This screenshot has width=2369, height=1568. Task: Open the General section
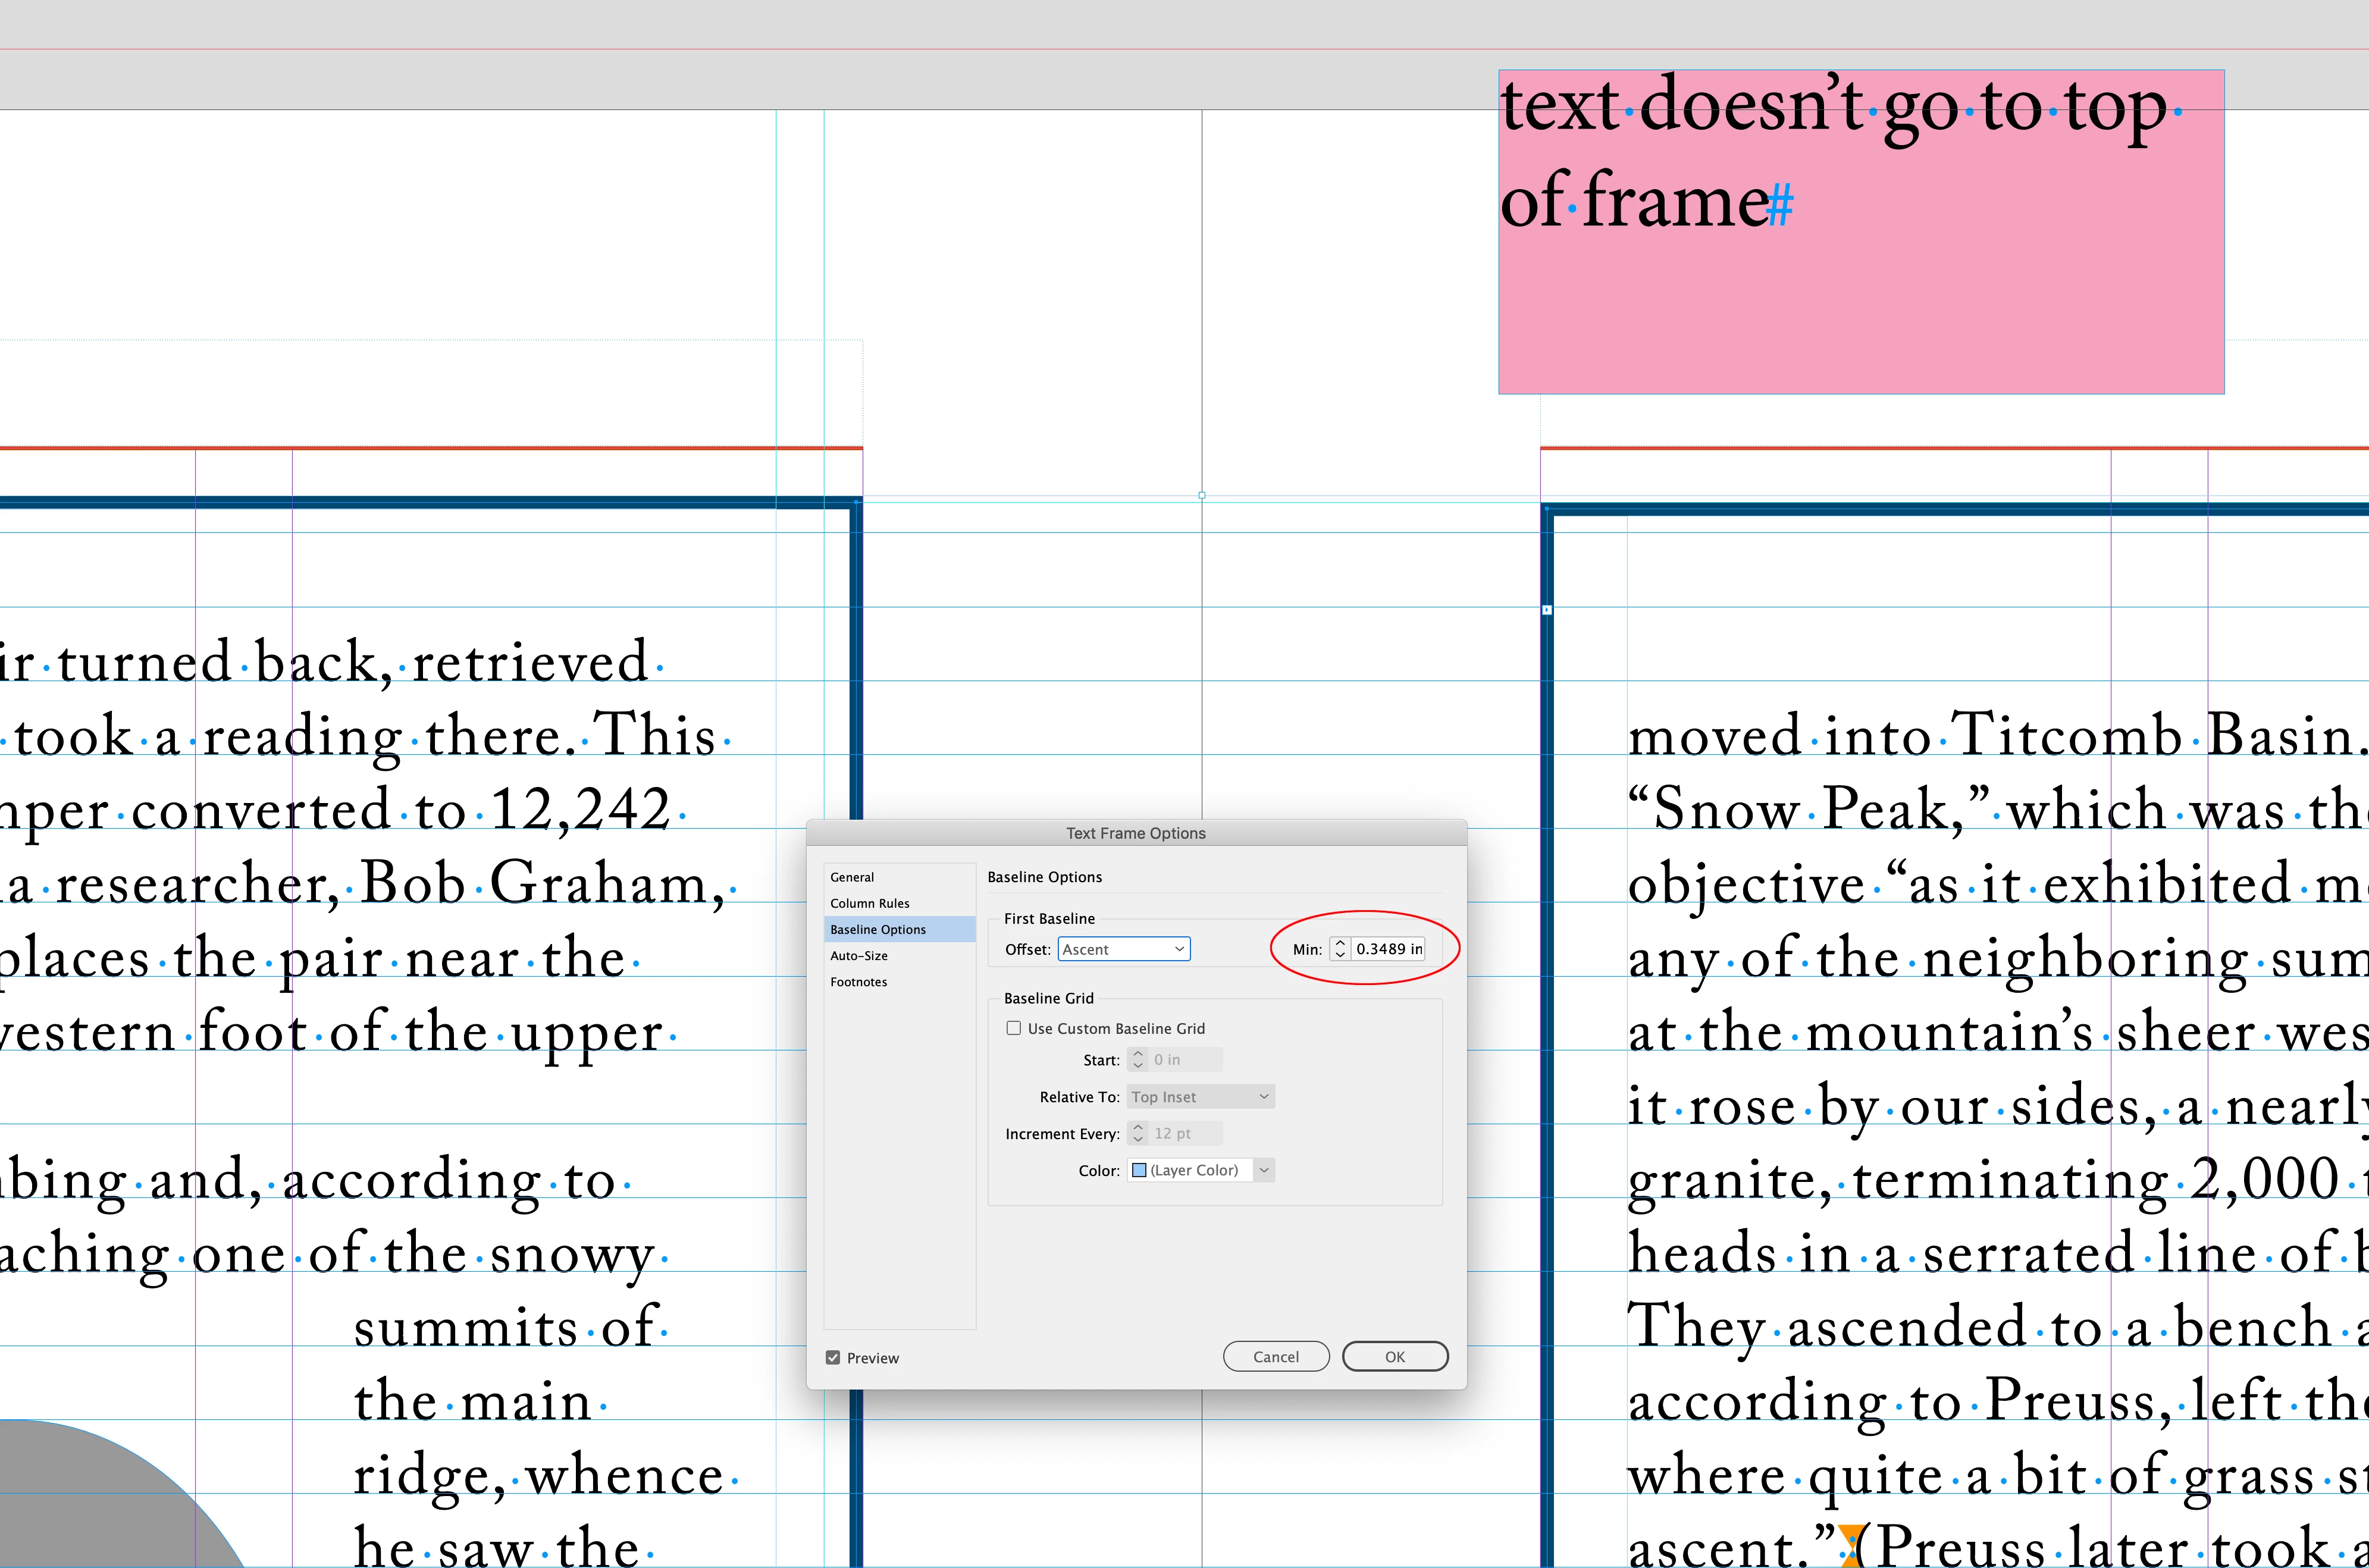852,877
